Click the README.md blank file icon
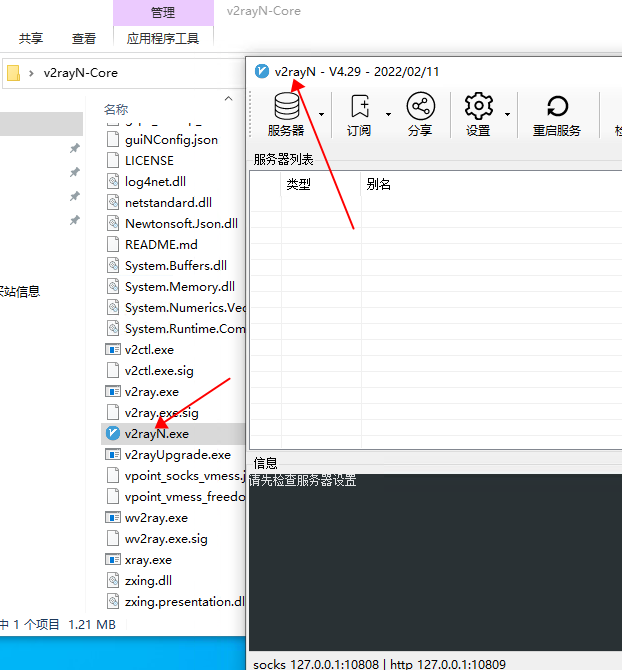This screenshot has width=622, height=670. click(113, 244)
